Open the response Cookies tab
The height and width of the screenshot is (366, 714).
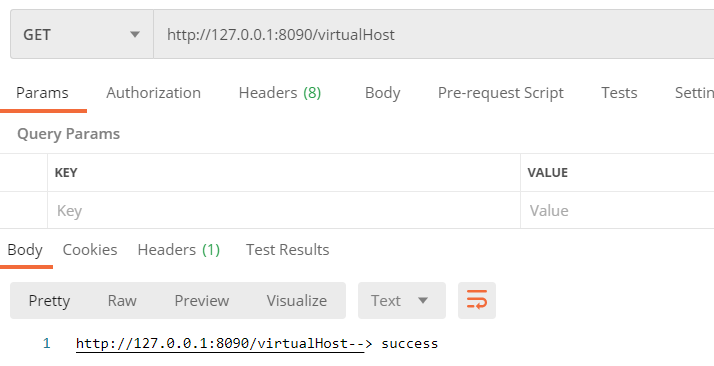(x=90, y=250)
